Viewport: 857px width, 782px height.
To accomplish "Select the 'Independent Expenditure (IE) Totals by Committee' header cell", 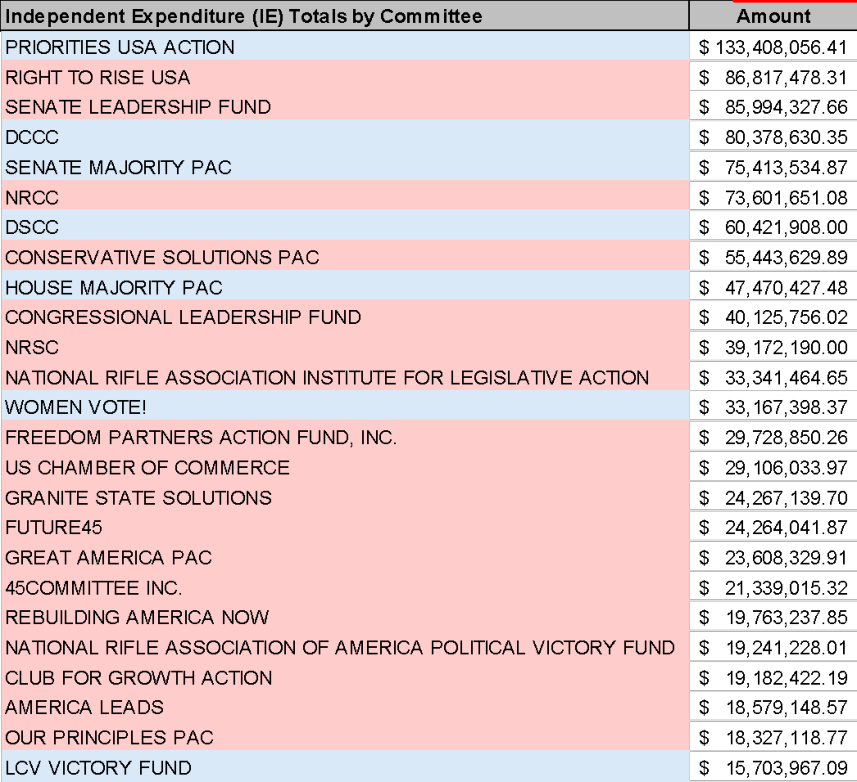I will 344,16.
